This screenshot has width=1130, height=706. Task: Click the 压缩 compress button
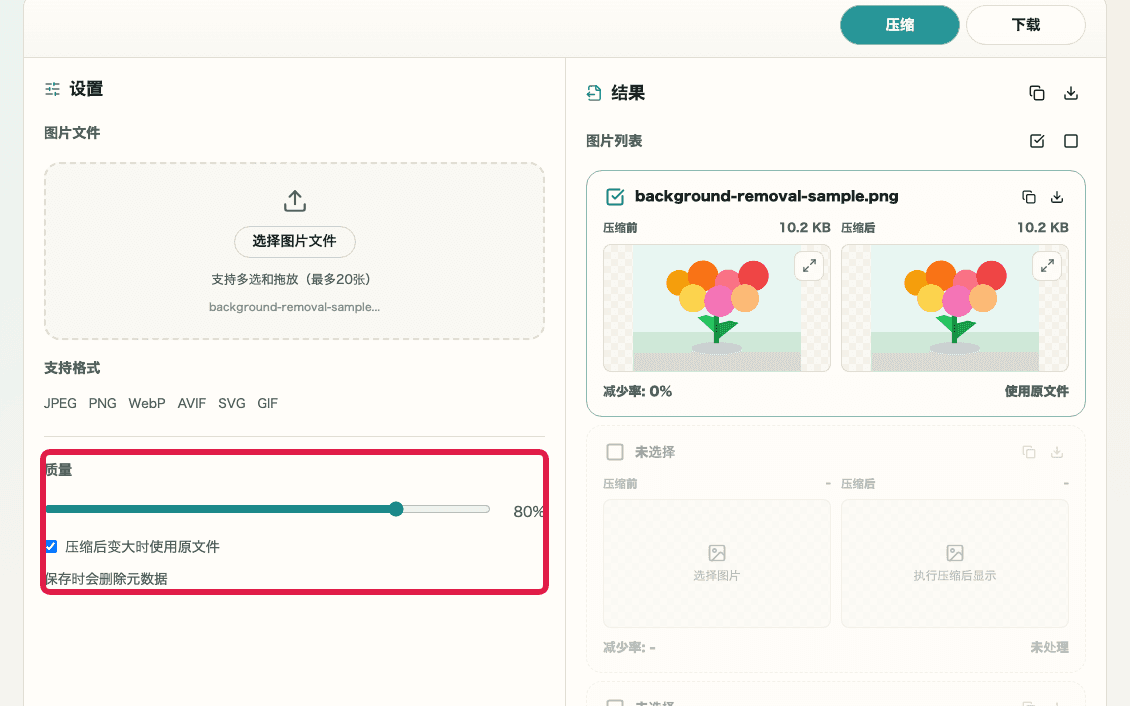(899, 25)
